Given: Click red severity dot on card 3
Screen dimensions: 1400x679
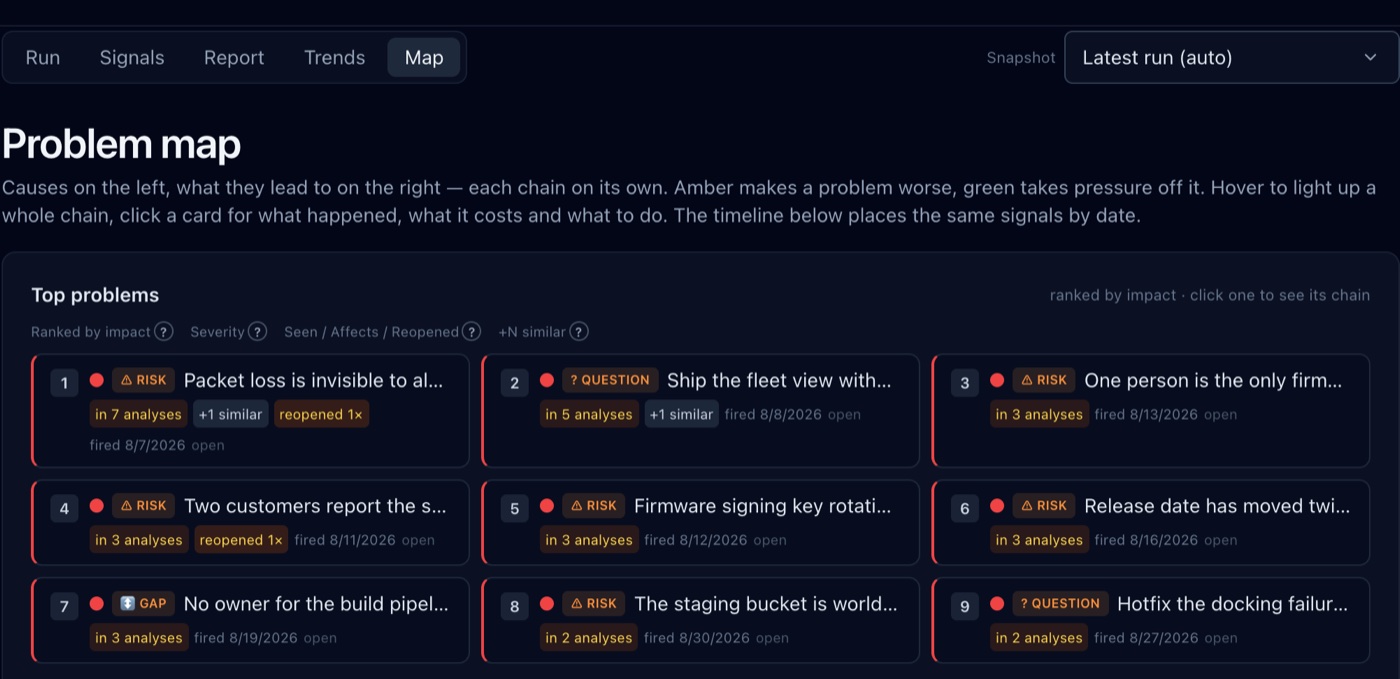Looking at the screenshot, I should pyautogui.click(x=997, y=380).
